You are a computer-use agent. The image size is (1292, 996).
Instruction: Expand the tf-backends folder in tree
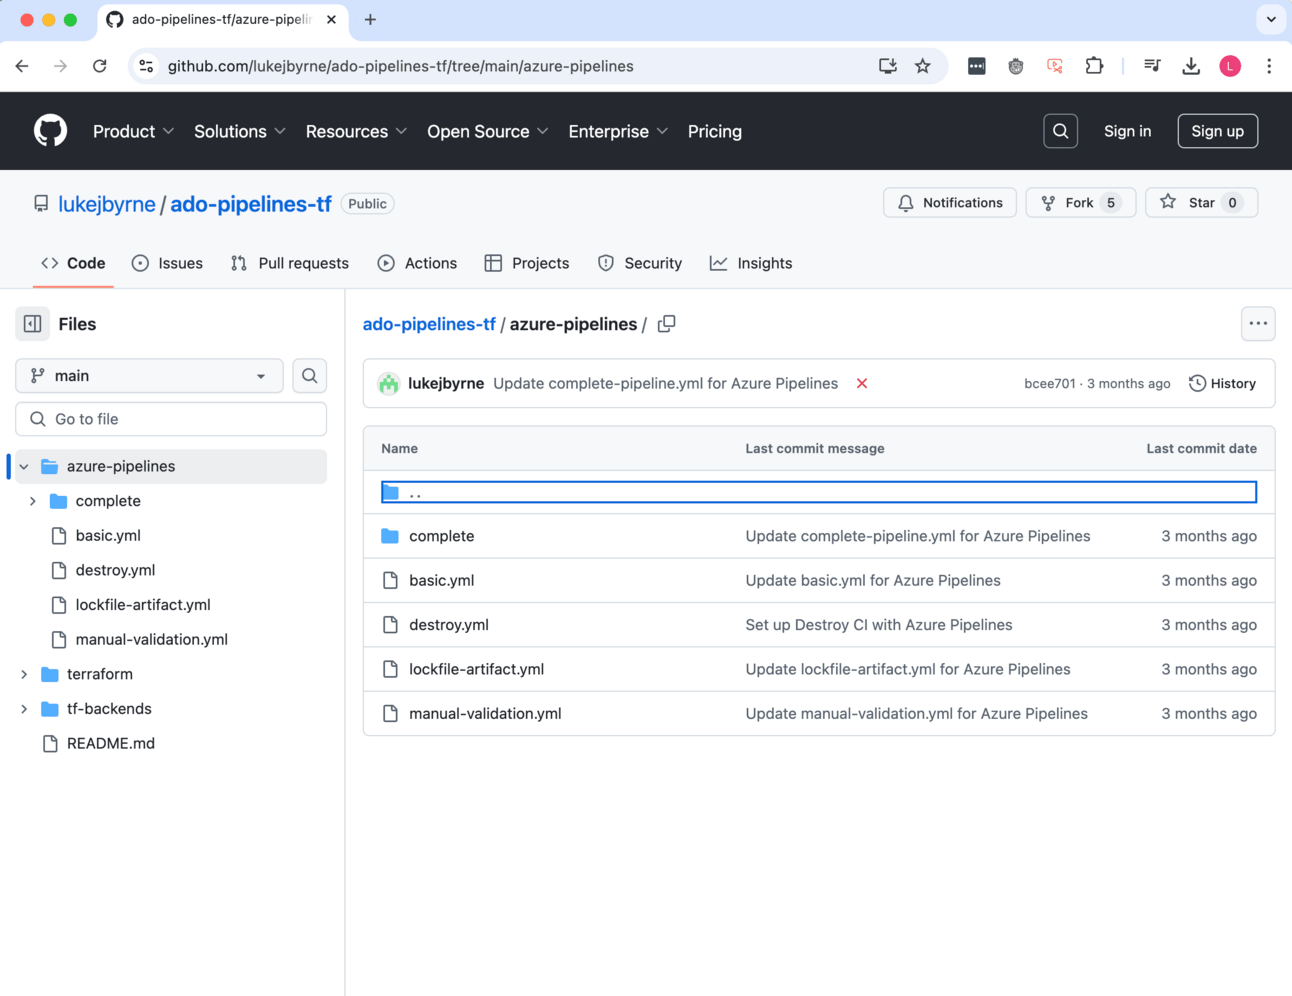point(25,709)
